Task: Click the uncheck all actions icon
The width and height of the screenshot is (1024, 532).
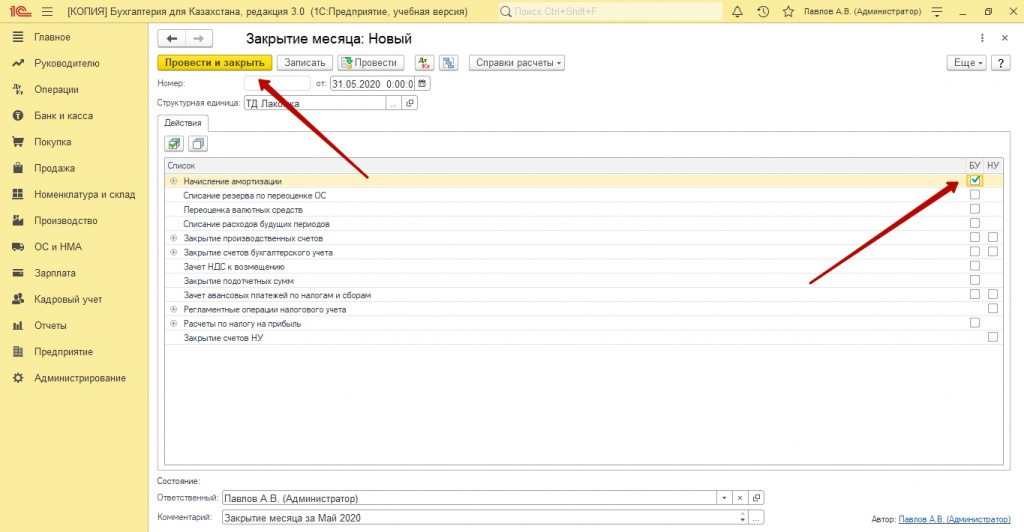Action: point(197,144)
